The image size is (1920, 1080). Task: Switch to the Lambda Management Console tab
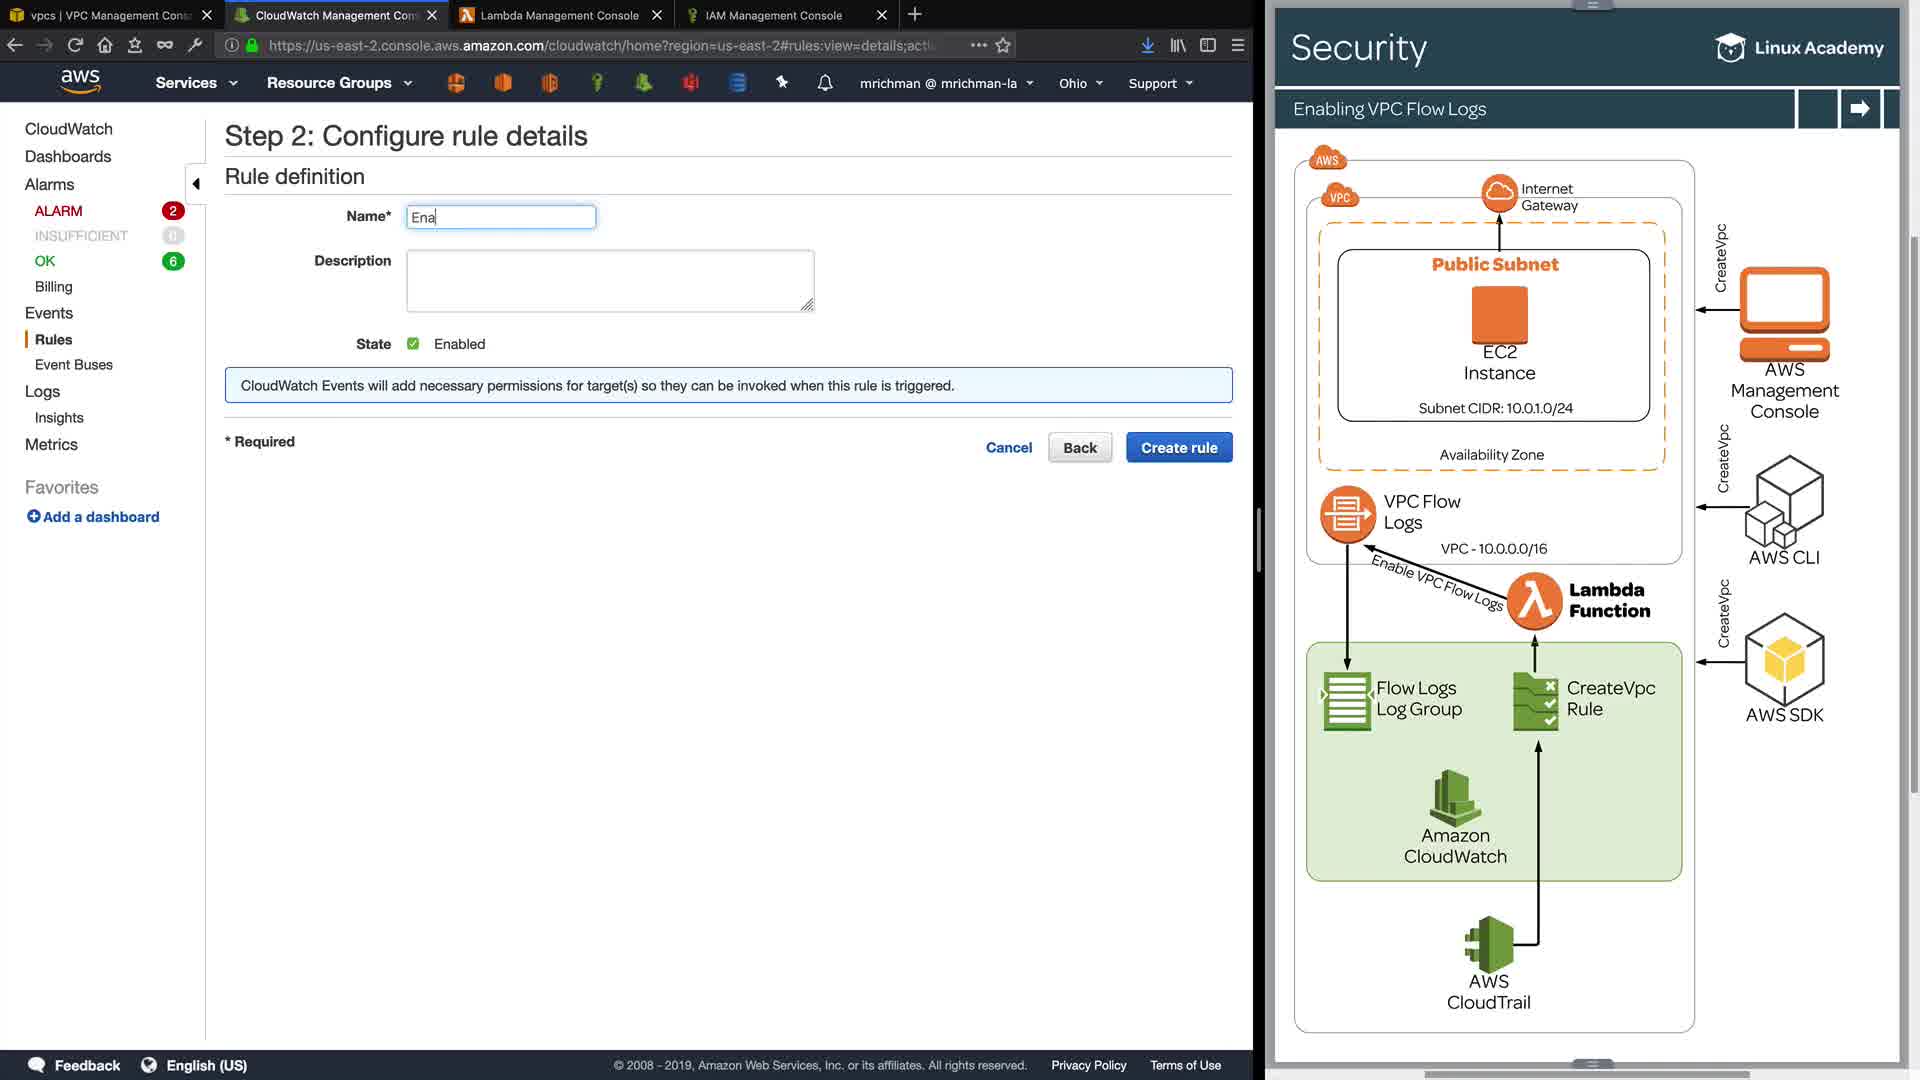(x=559, y=15)
